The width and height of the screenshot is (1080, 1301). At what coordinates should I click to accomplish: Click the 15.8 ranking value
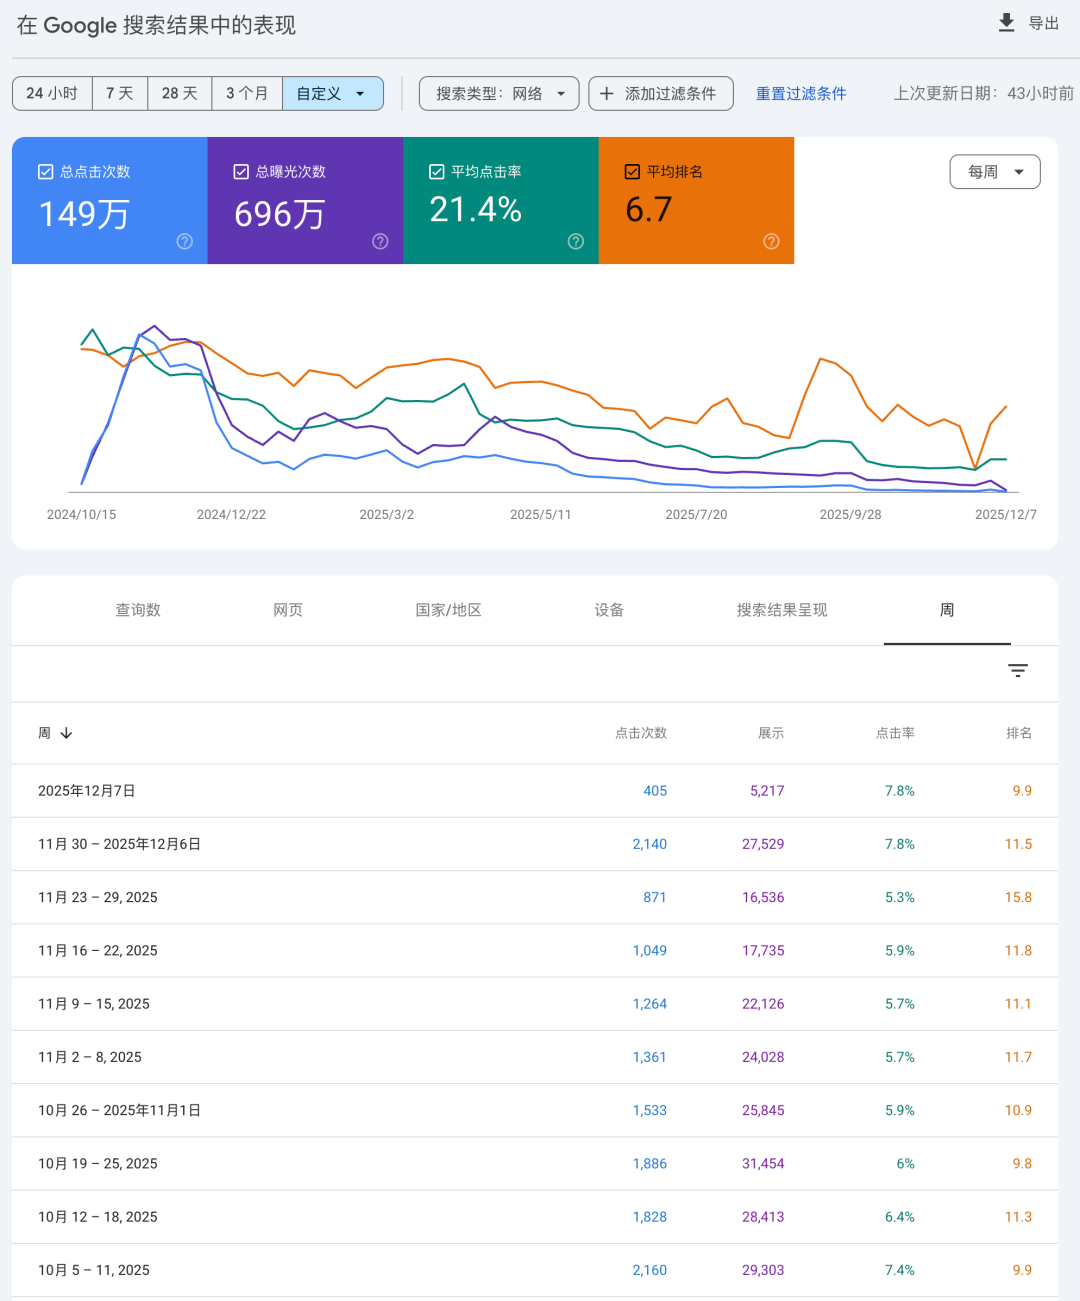click(1018, 897)
